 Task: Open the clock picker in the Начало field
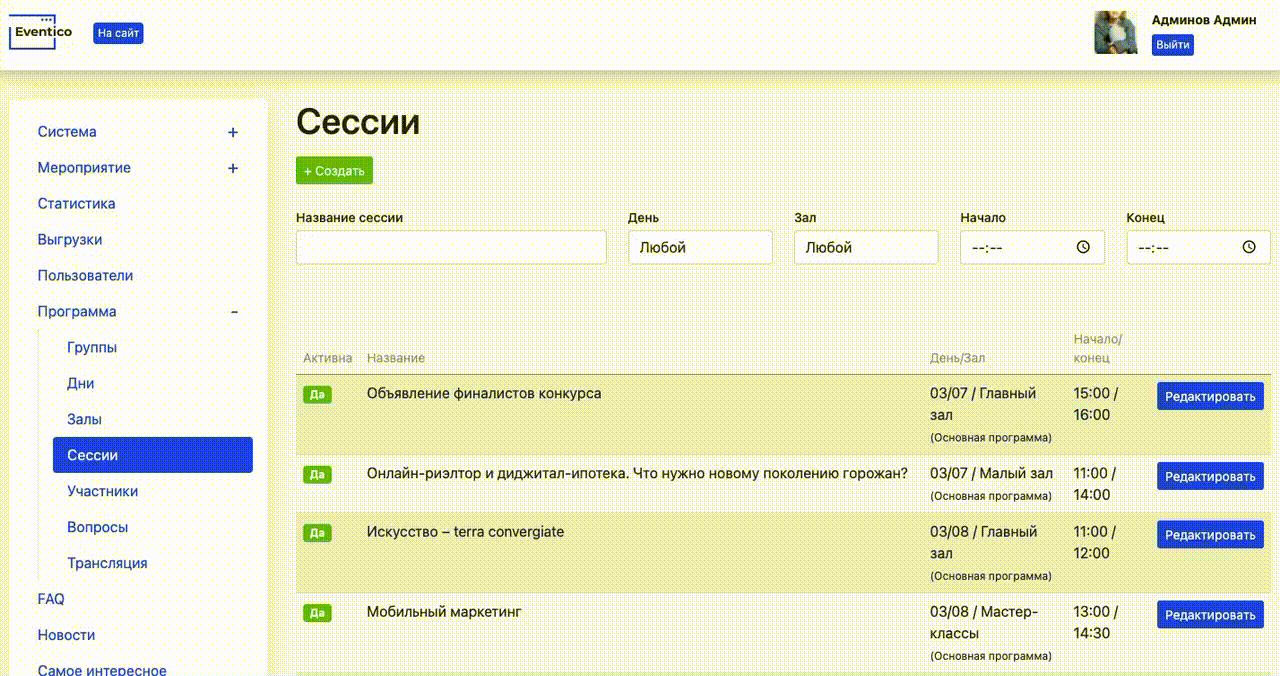(1082, 246)
